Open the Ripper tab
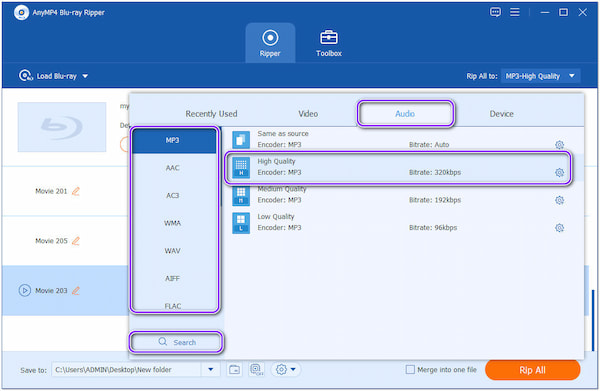 pyautogui.click(x=270, y=43)
